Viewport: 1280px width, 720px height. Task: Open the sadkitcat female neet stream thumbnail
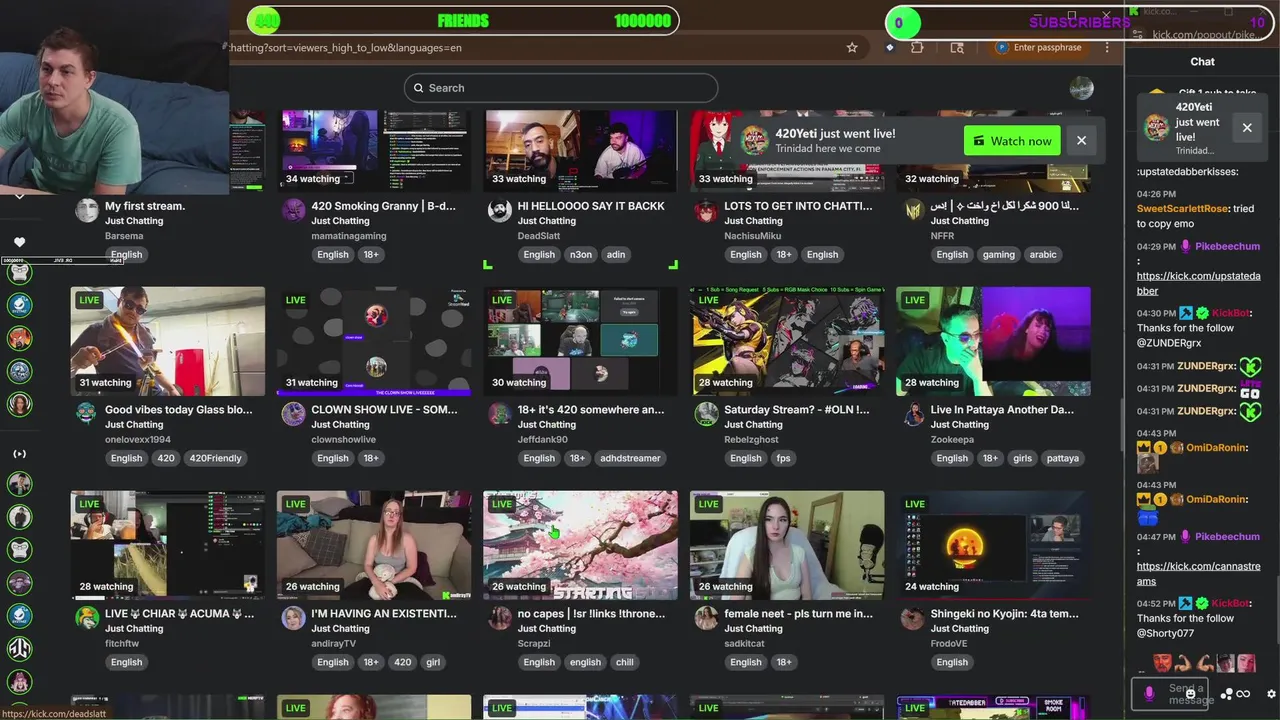(787, 545)
